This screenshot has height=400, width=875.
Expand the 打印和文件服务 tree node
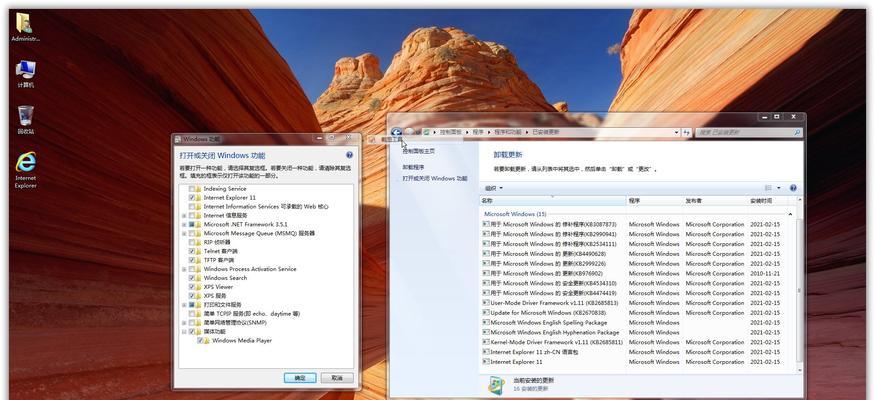click(184, 305)
